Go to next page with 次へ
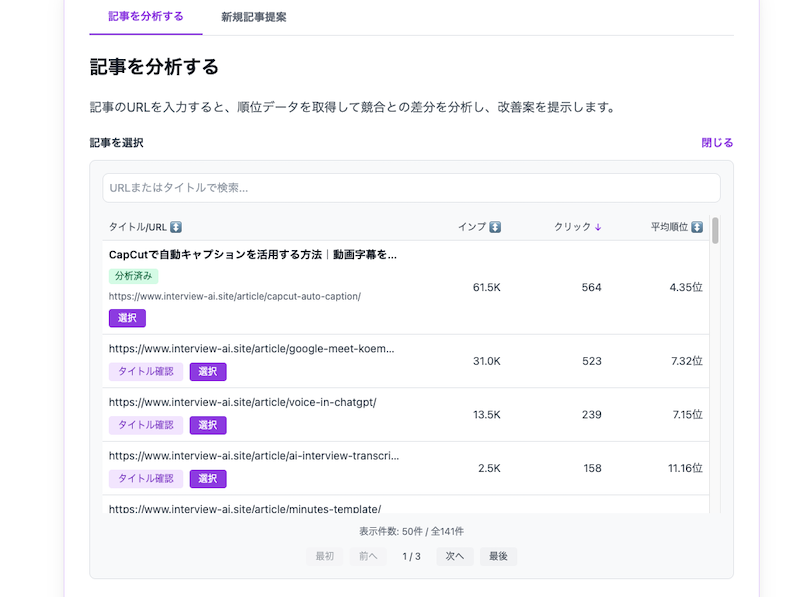Viewport: 800px width, 597px height. coord(454,556)
